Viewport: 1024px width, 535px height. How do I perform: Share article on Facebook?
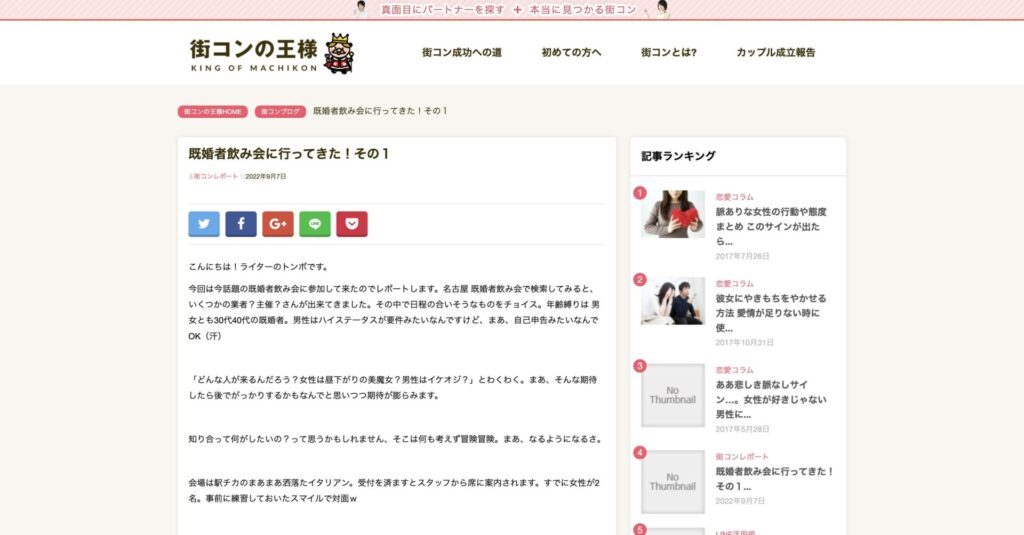pos(241,224)
